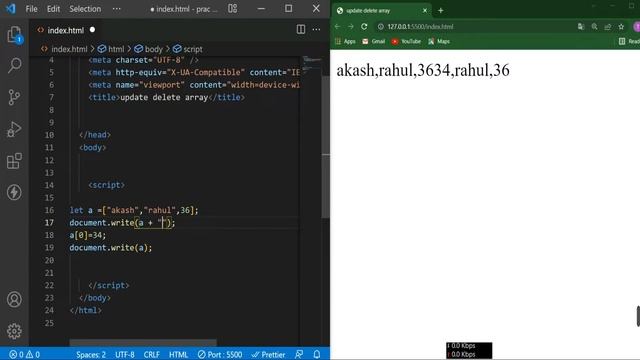Click the document.write(a); line
Image resolution: width=640 pixels, height=360 pixels.
coord(111,248)
